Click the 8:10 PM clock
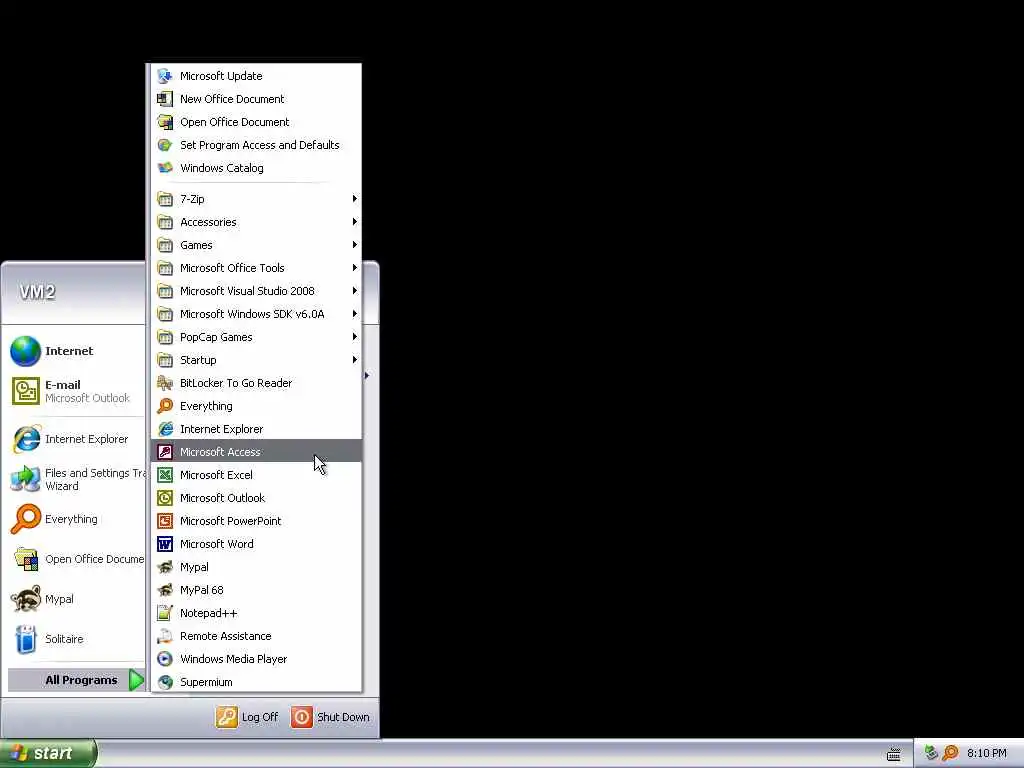Image resolution: width=1024 pixels, height=768 pixels. [987, 753]
